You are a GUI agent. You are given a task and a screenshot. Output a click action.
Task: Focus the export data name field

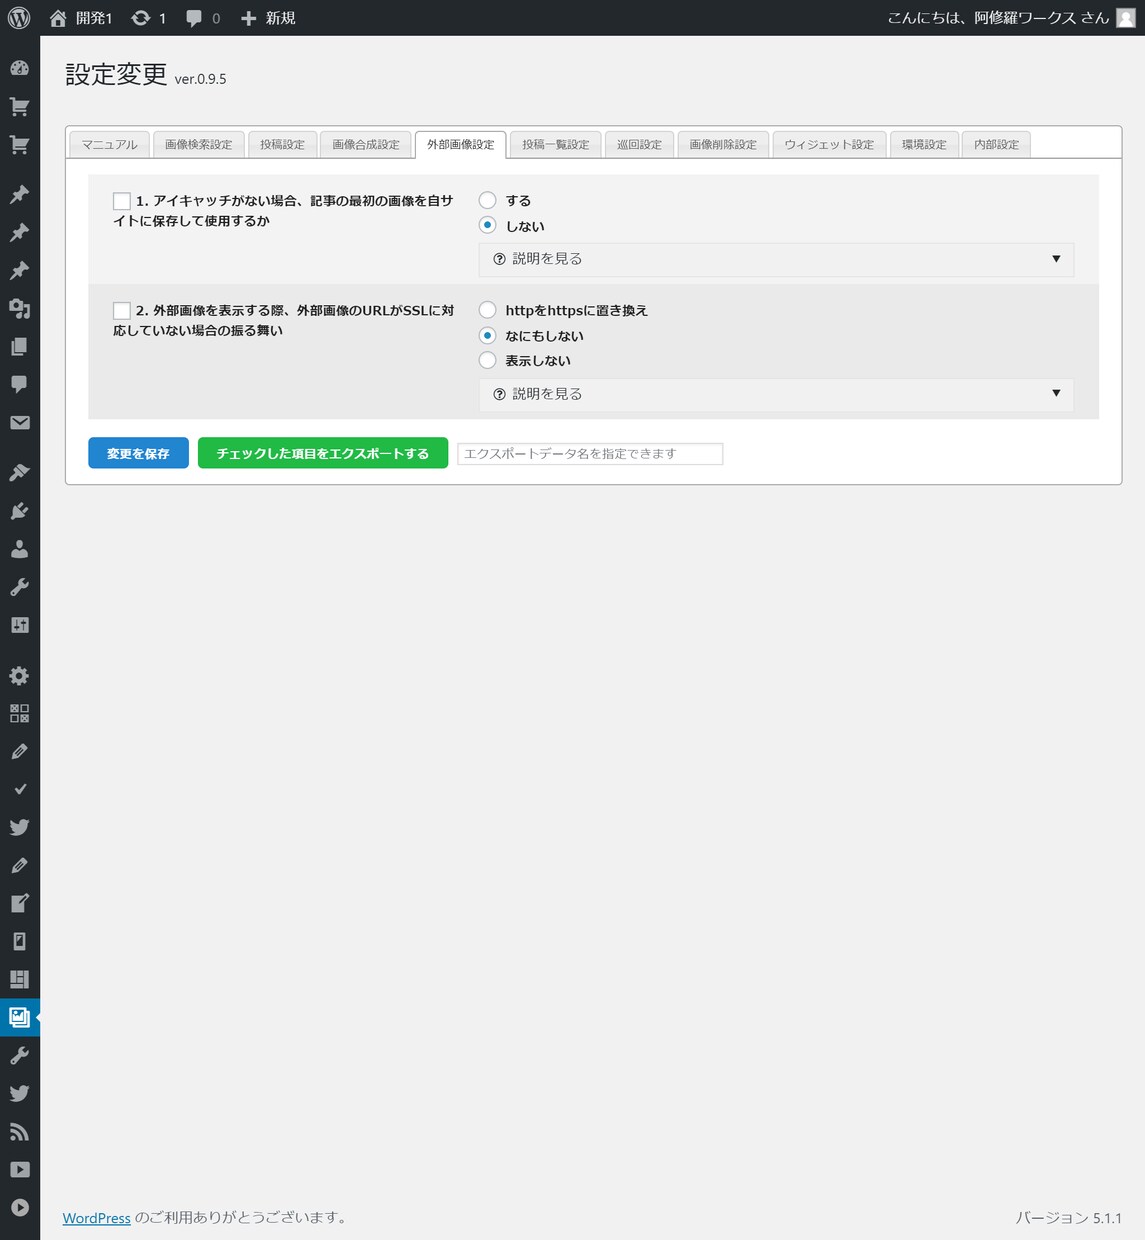click(590, 454)
